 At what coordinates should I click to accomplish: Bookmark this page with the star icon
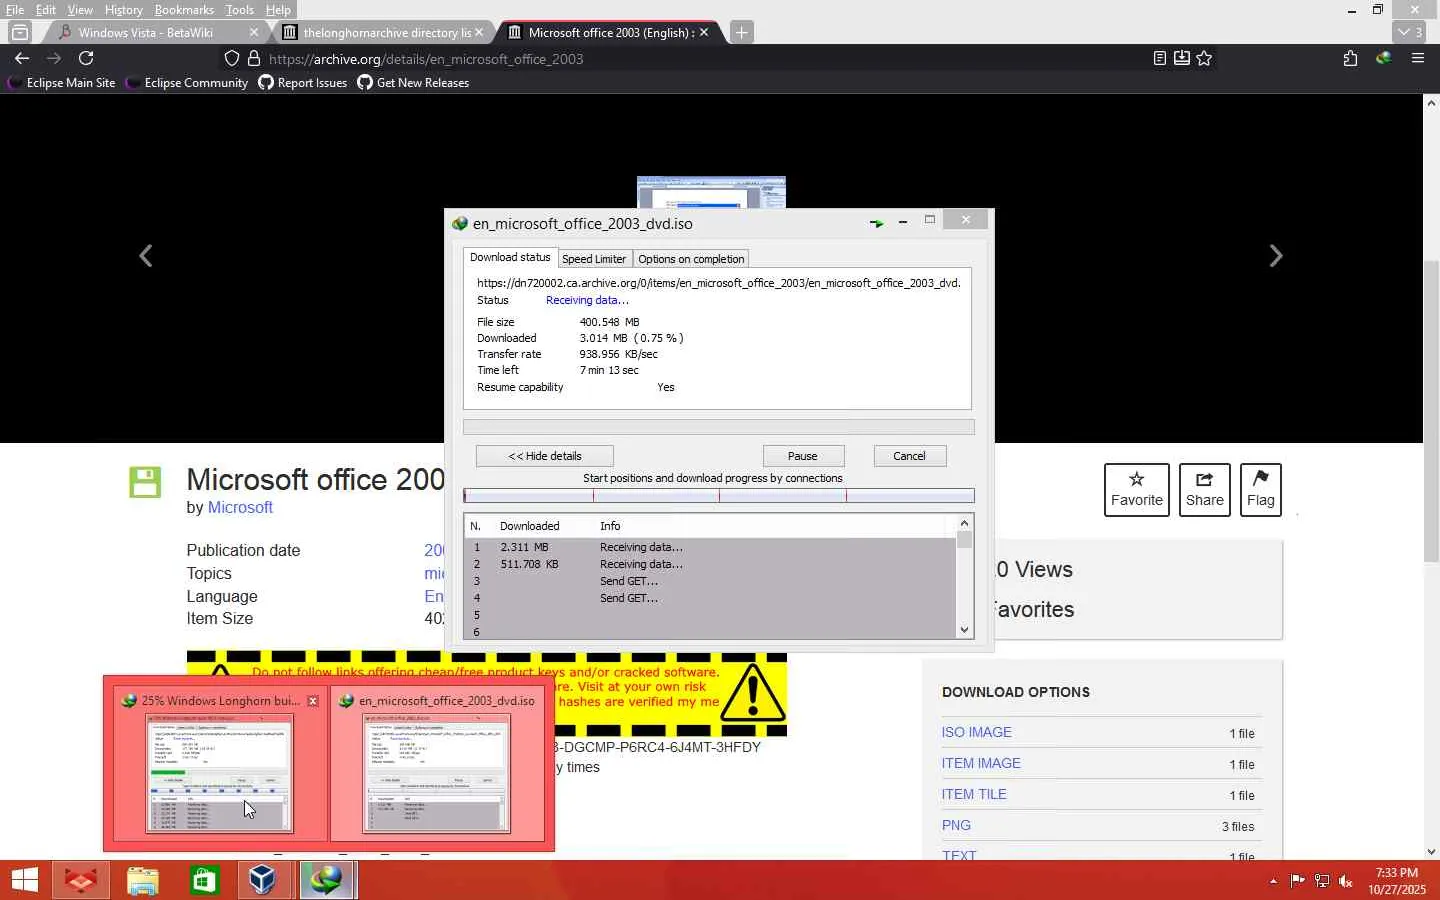pyautogui.click(x=1204, y=58)
